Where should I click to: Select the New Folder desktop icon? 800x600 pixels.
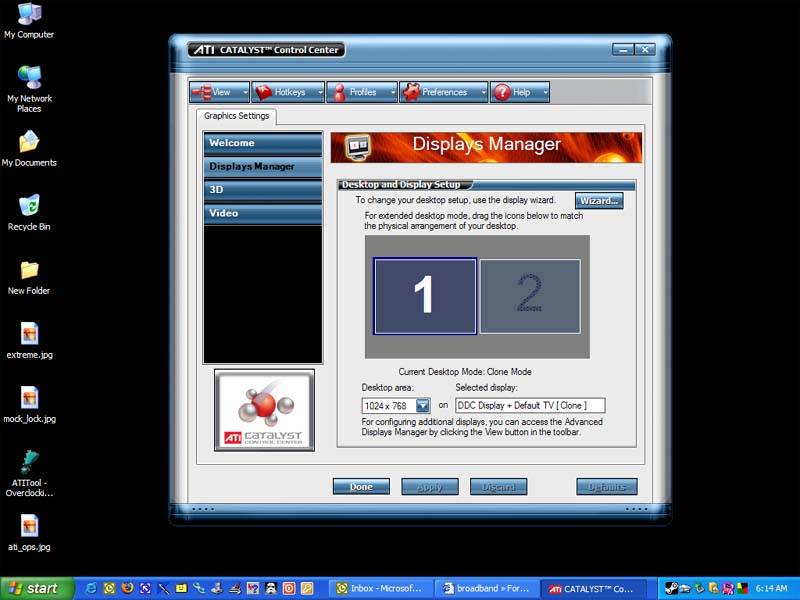pyautogui.click(x=29, y=277)
